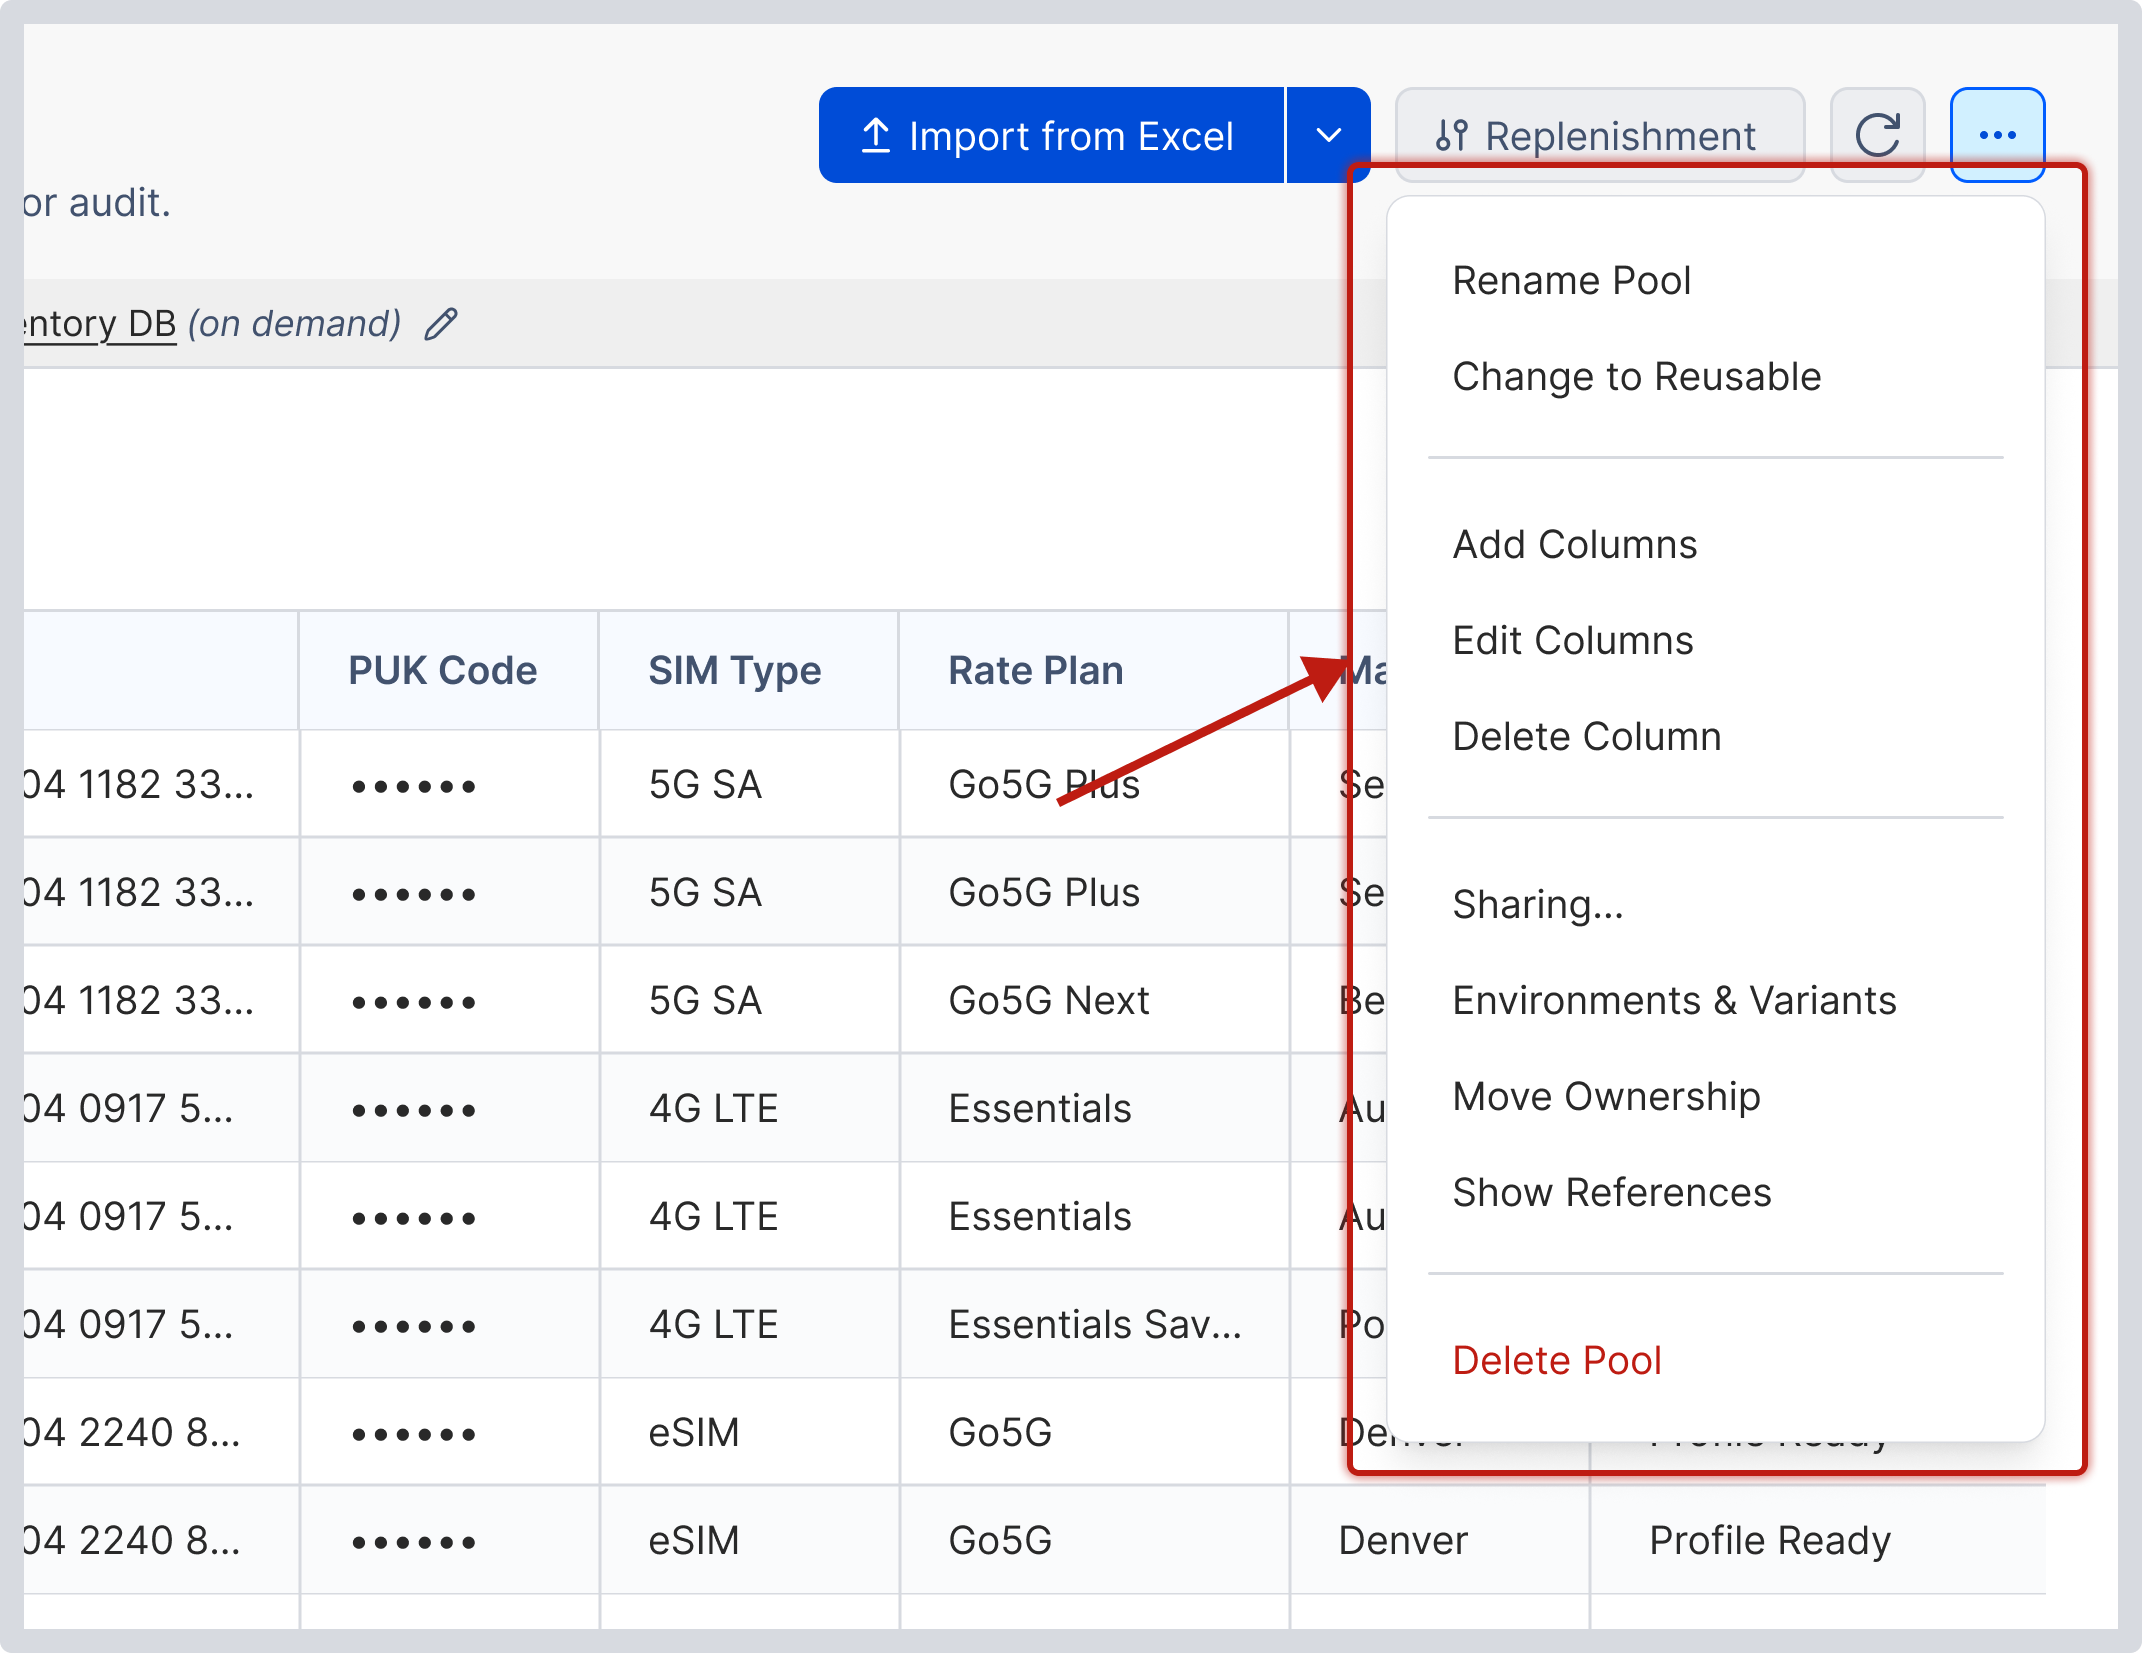
Task: Click the 5G SA cell in Go5G Next row
Action: click(749, 1001)
